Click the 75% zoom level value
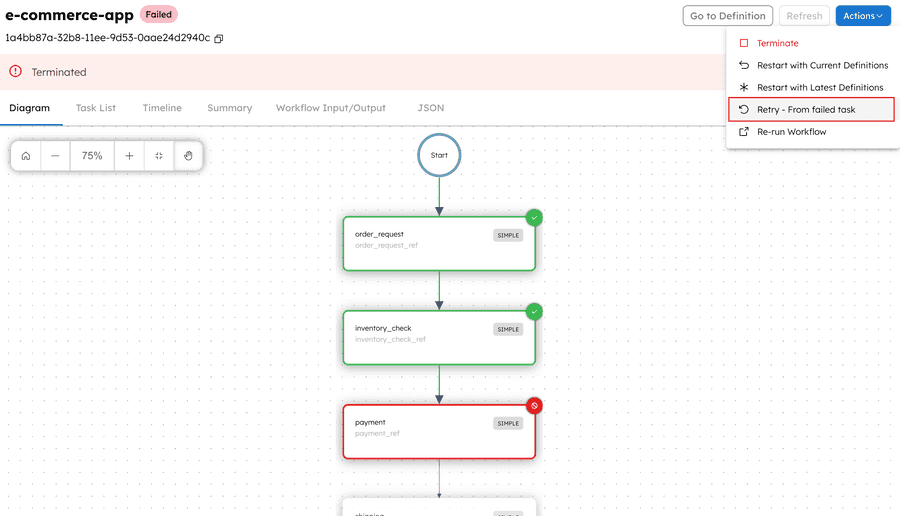Screen dimensions: 900x516 tap(92, 156)
